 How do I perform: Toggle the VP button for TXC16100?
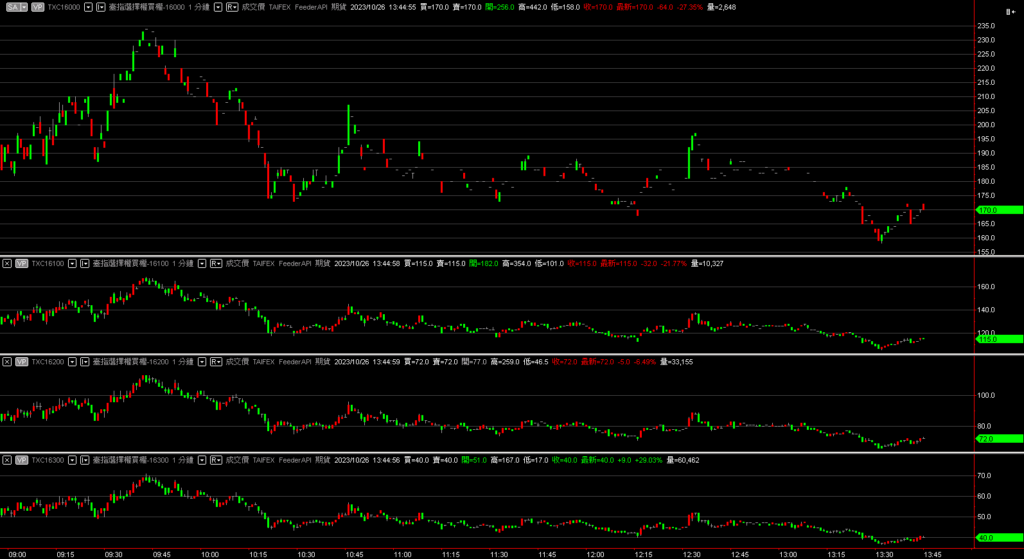(22, 263)
